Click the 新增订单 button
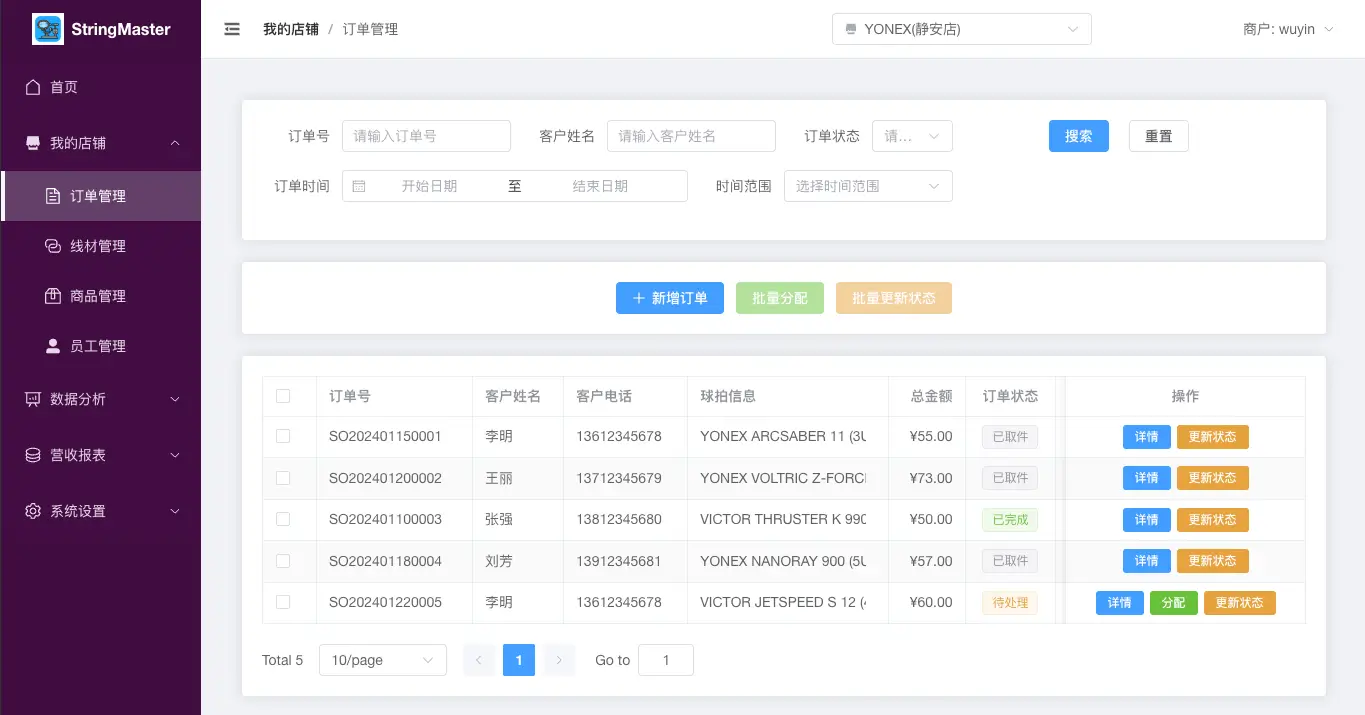The height and width of the screenshot is (715, 1365). pyautogui.click(x=669, y=298)
